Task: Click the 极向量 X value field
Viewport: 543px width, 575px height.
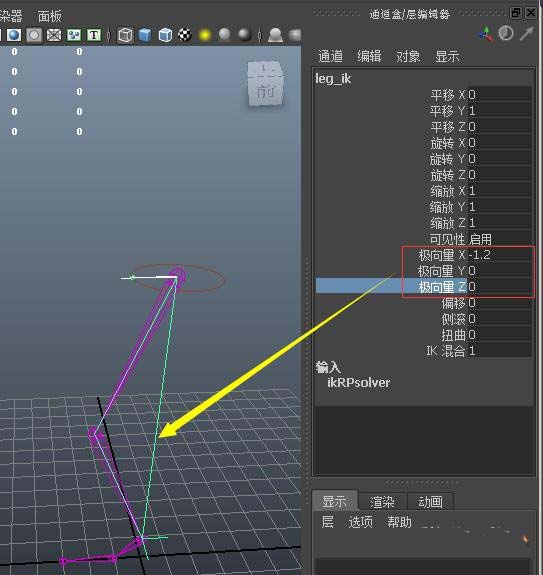Action: [500, 255]
